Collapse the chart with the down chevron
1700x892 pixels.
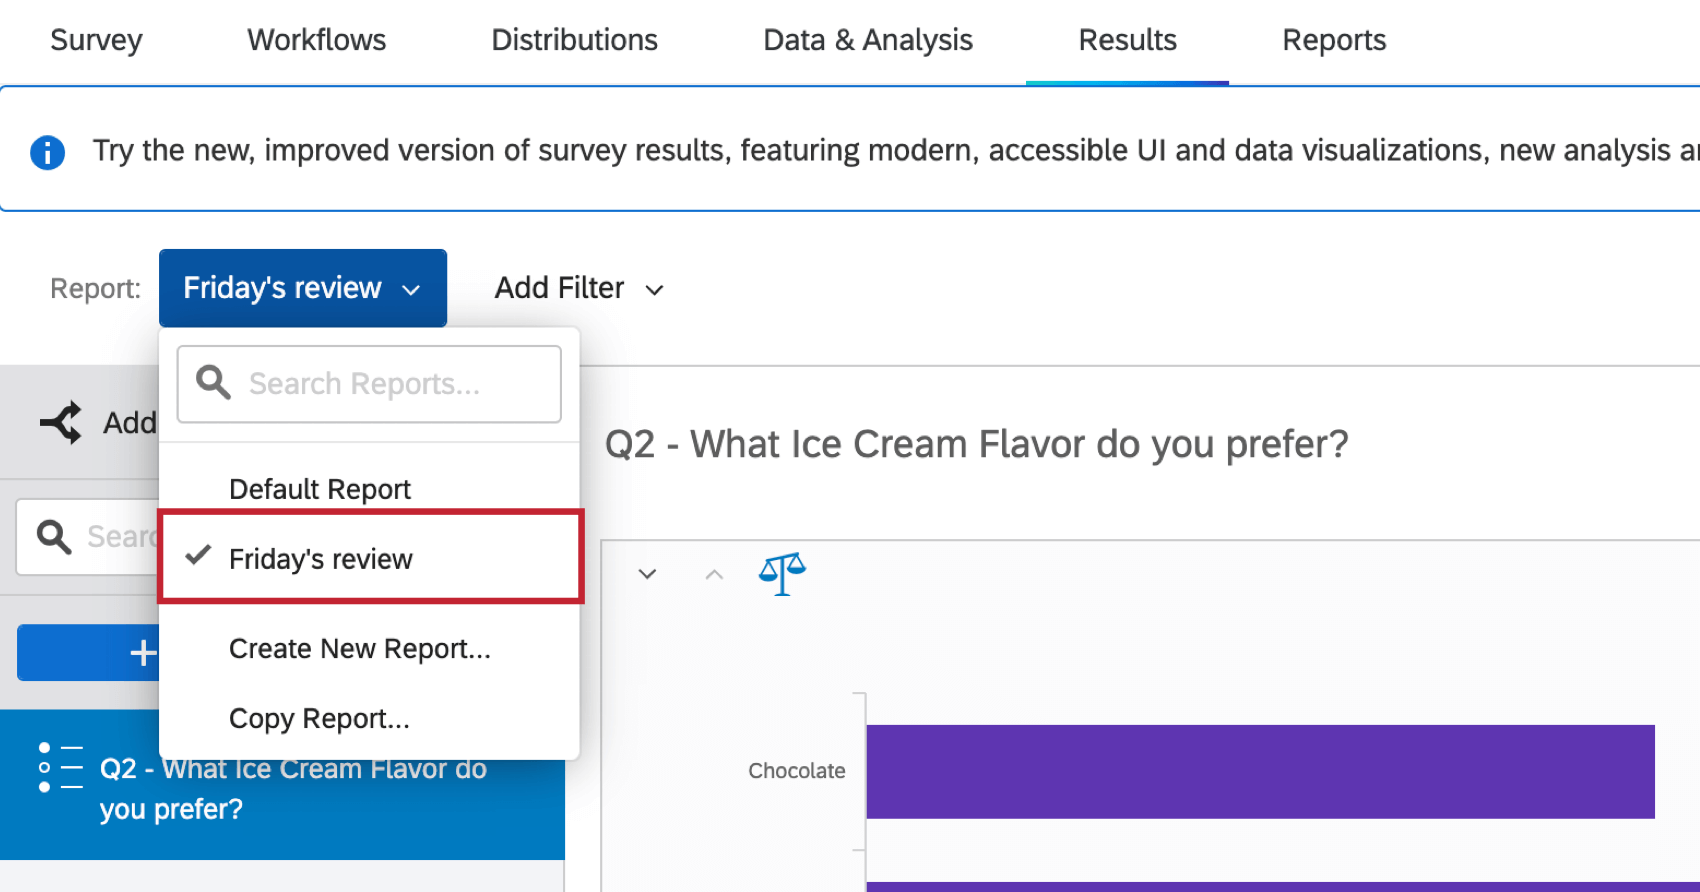point(647,574)
